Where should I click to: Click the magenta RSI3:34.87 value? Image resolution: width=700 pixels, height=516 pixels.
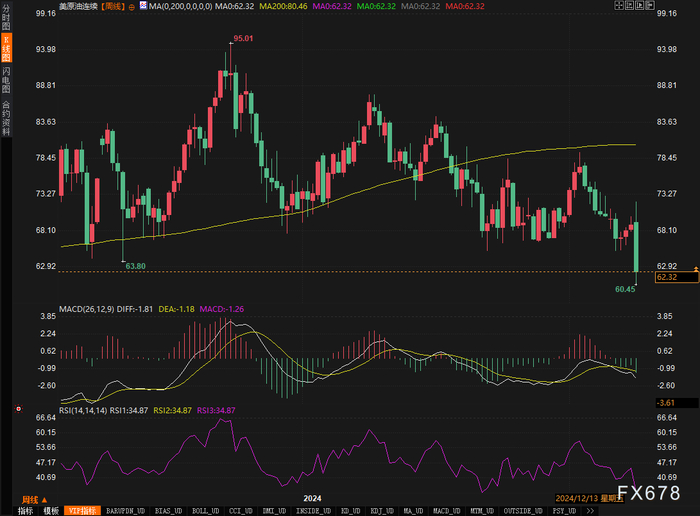point(216,410)
